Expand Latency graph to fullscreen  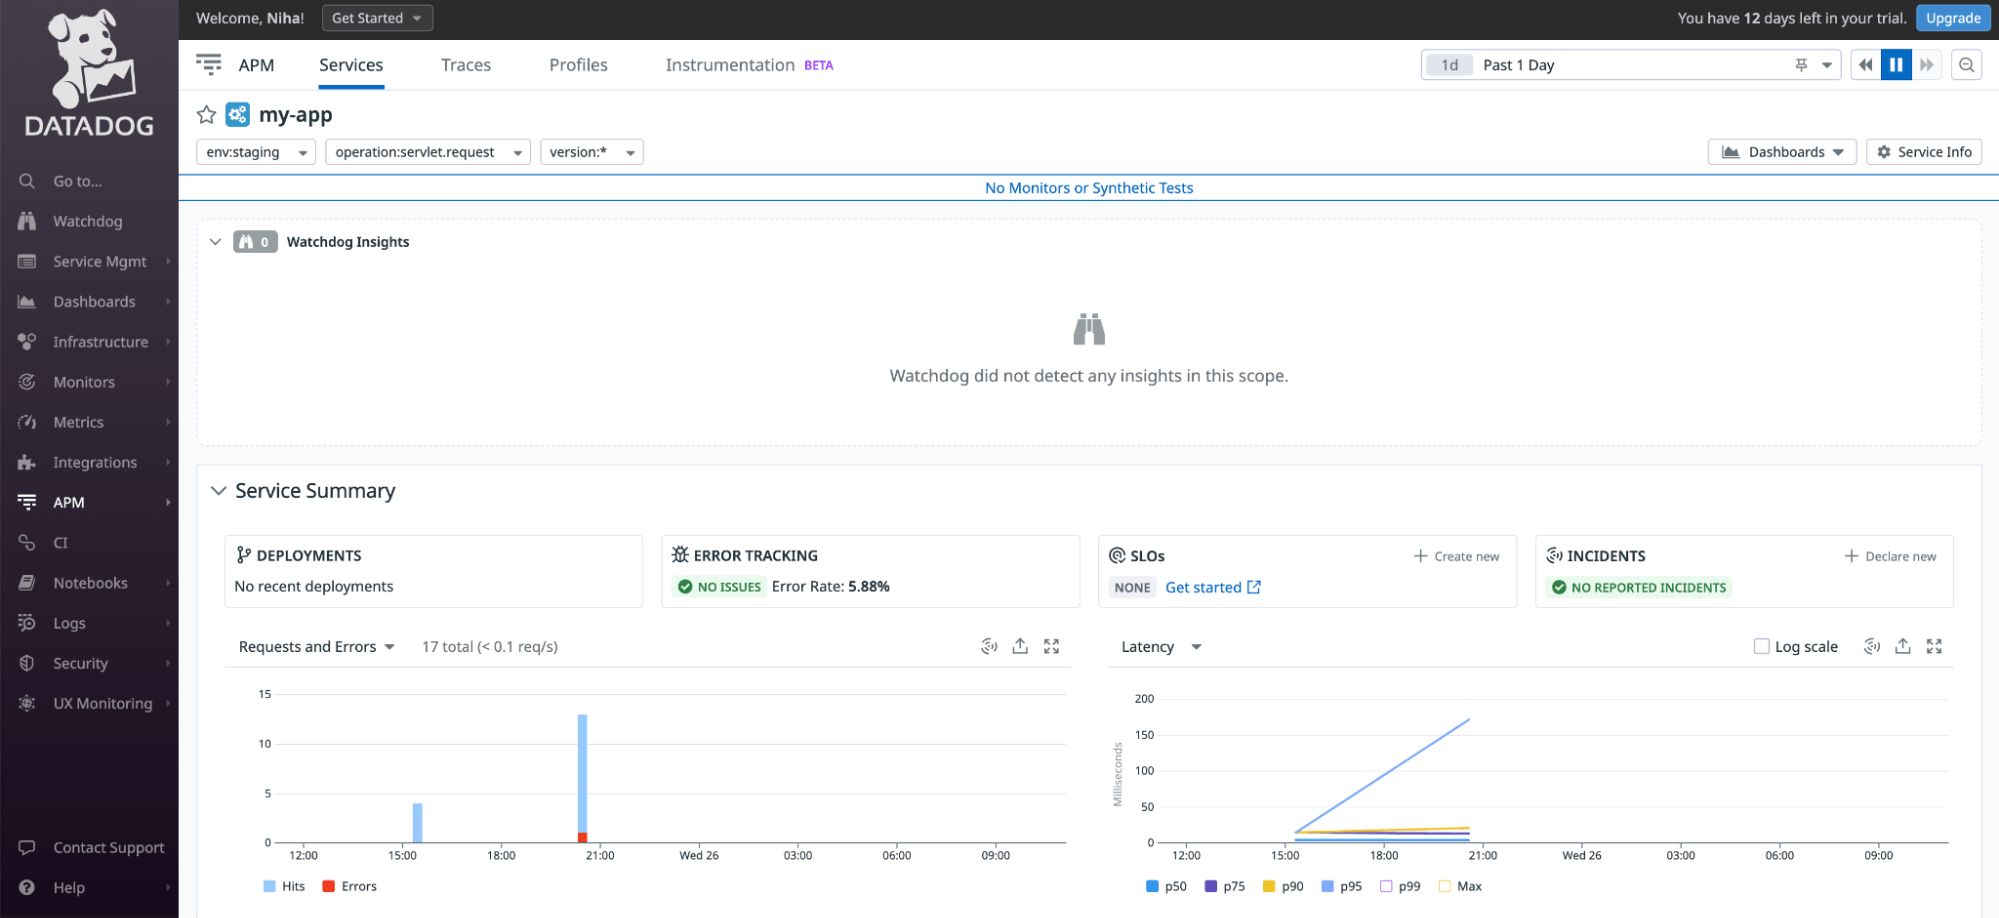1934,646
